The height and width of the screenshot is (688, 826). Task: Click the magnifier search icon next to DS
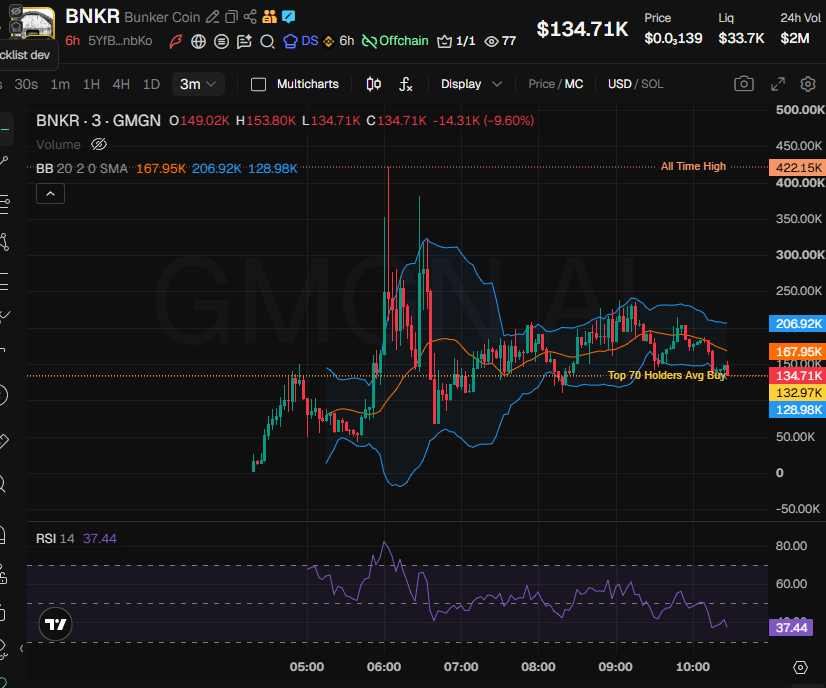tap(267, 41)
